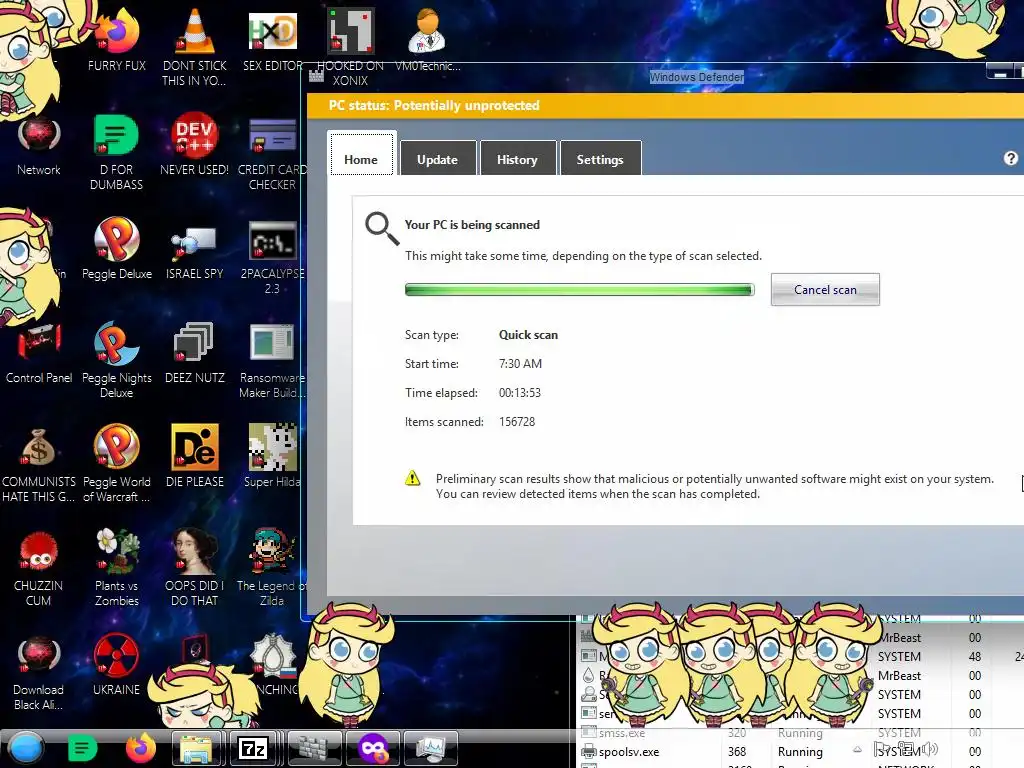Open the 2PACALYPSE 2.3 desktop icon
Screen dimensions: 1024x768
click(x=272, y=240)
